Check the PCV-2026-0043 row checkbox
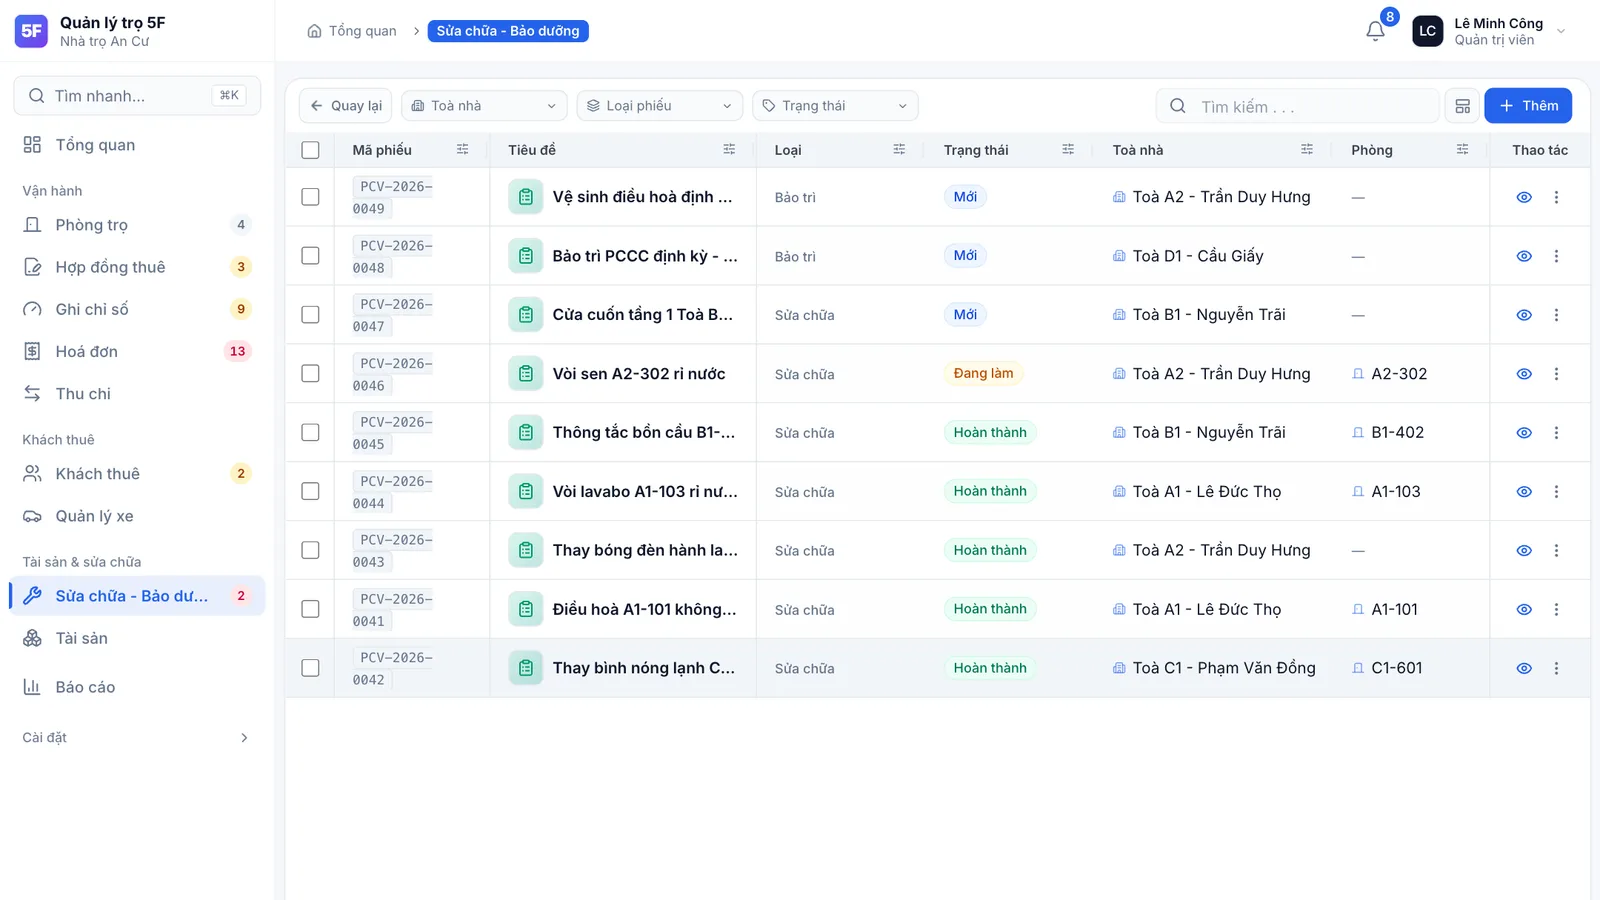Image resolution: width=1600 pixels, height=900 pixels. coord(310,550)
